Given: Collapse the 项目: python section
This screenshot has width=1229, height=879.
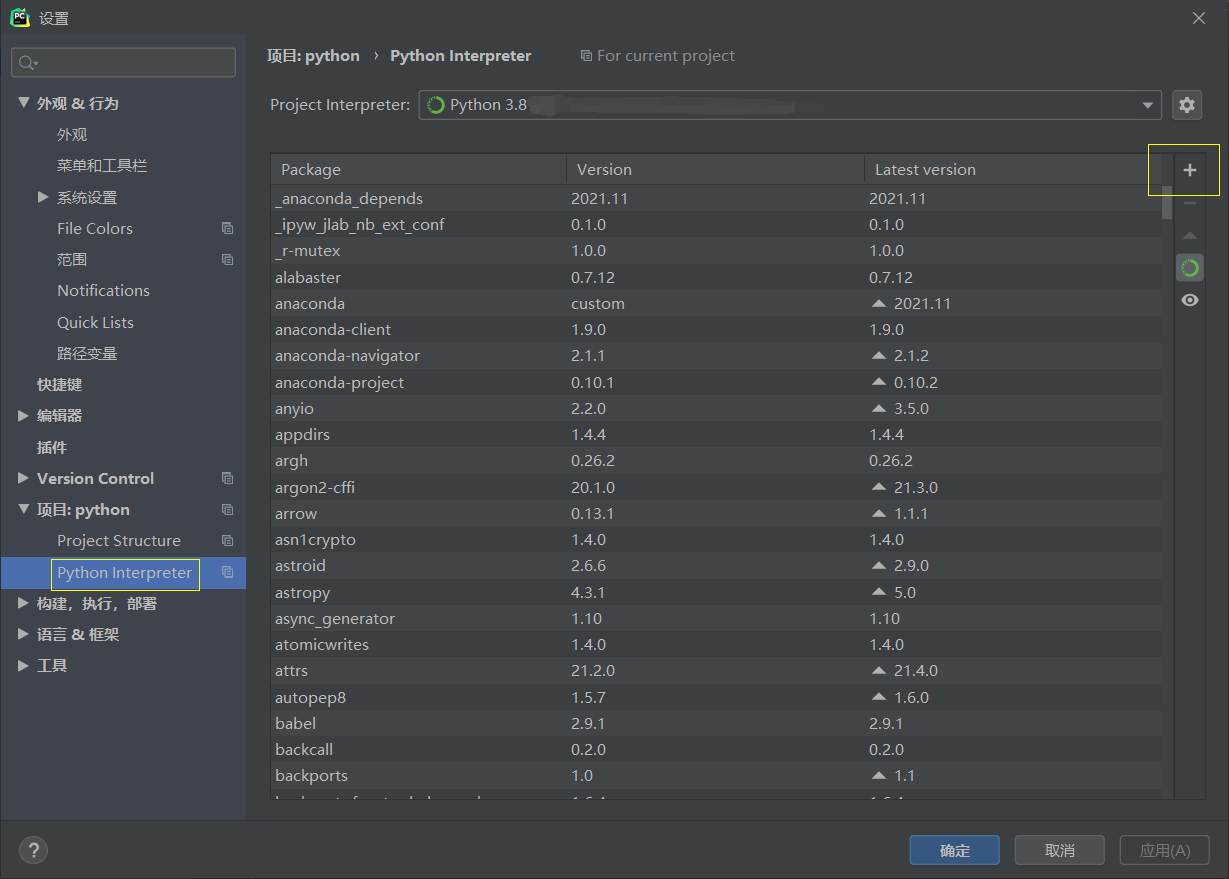Looking at the screenshot, I should click(24, 510).
